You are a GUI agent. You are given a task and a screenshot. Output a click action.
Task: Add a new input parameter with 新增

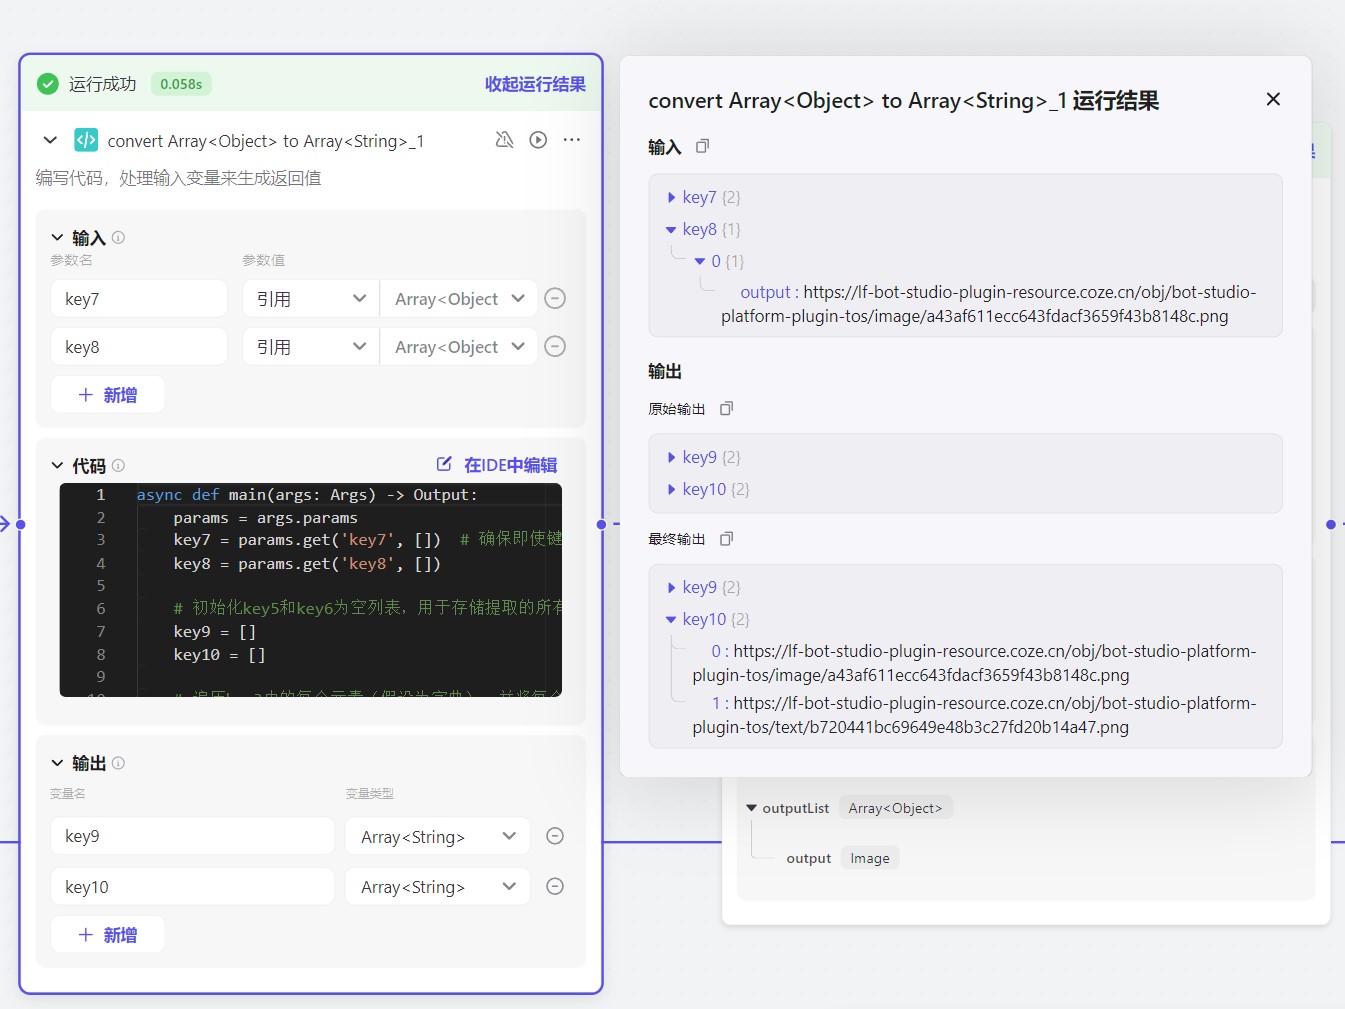108,394
